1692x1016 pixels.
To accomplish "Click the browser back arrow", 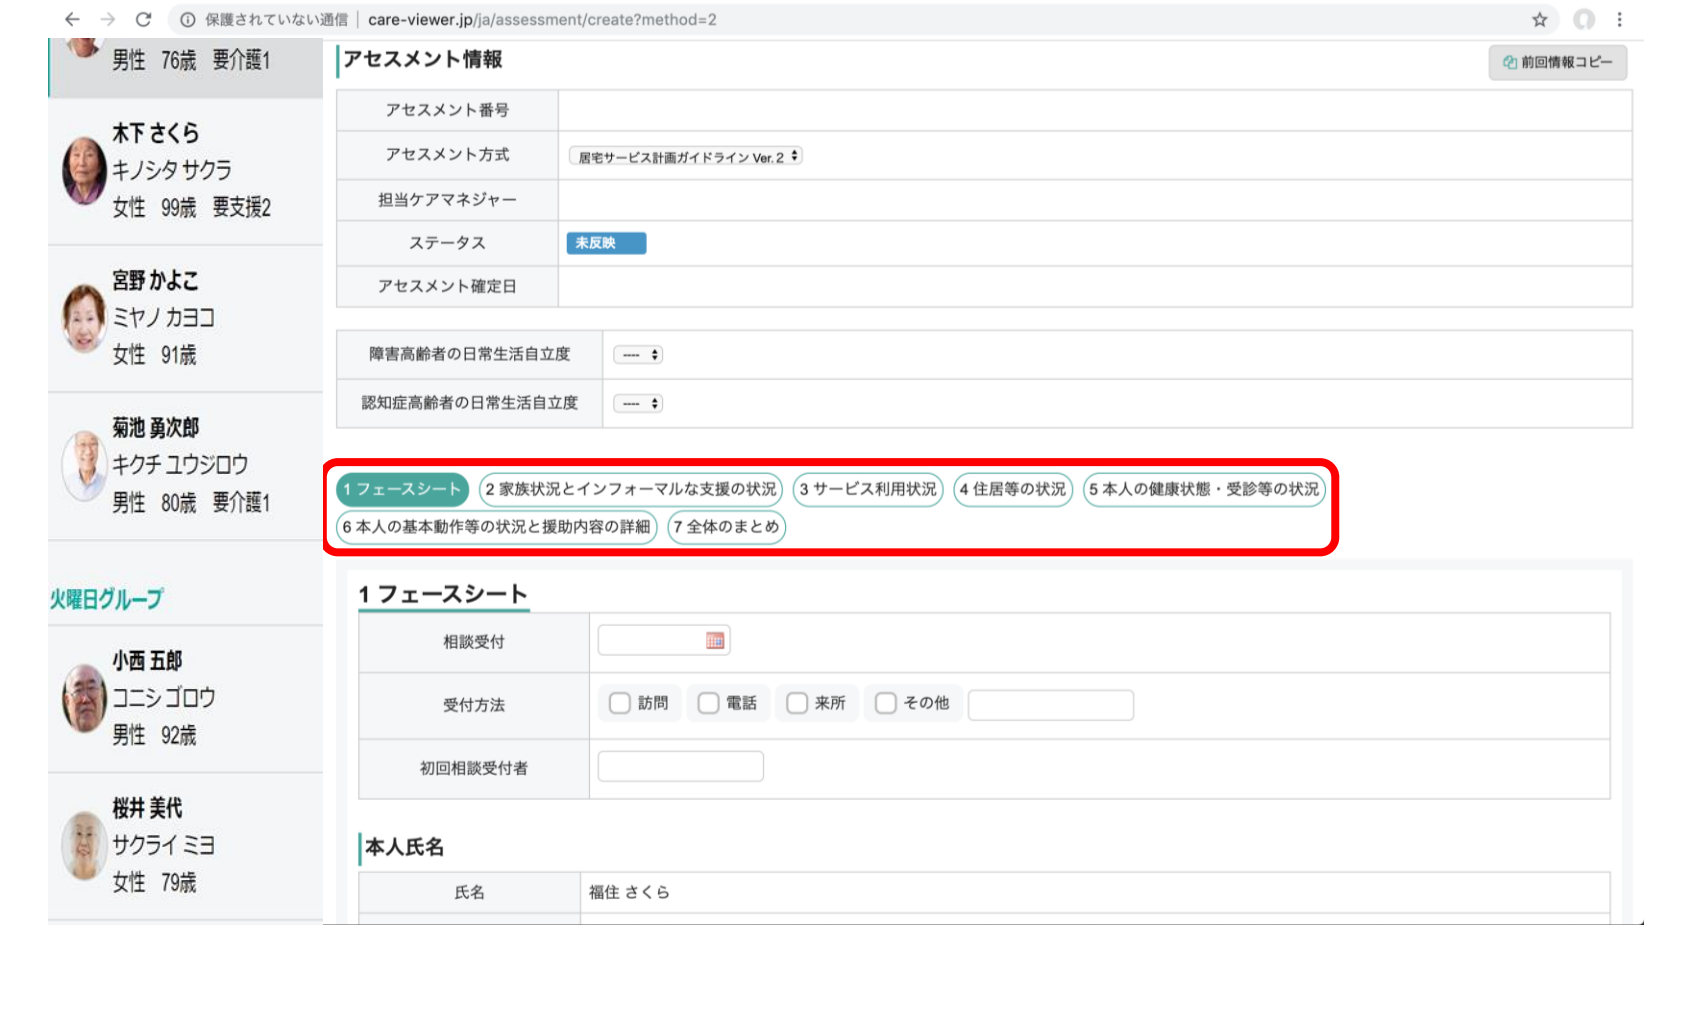I will coord(72,19).
